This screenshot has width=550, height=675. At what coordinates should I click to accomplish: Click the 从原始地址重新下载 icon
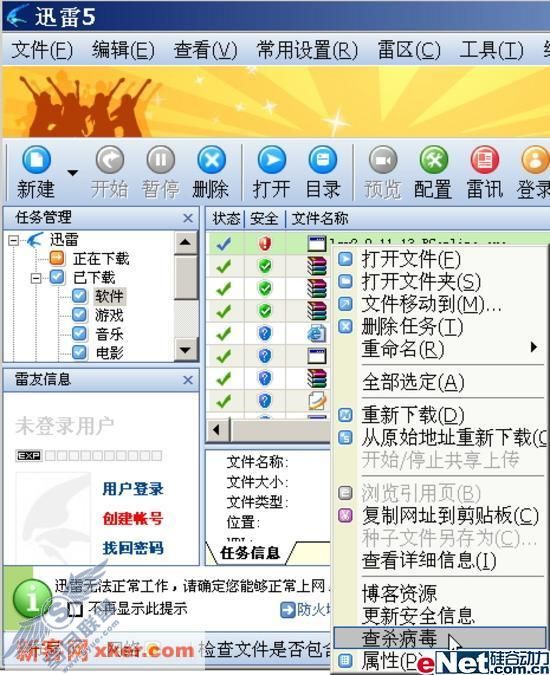(x=345, y=437)
